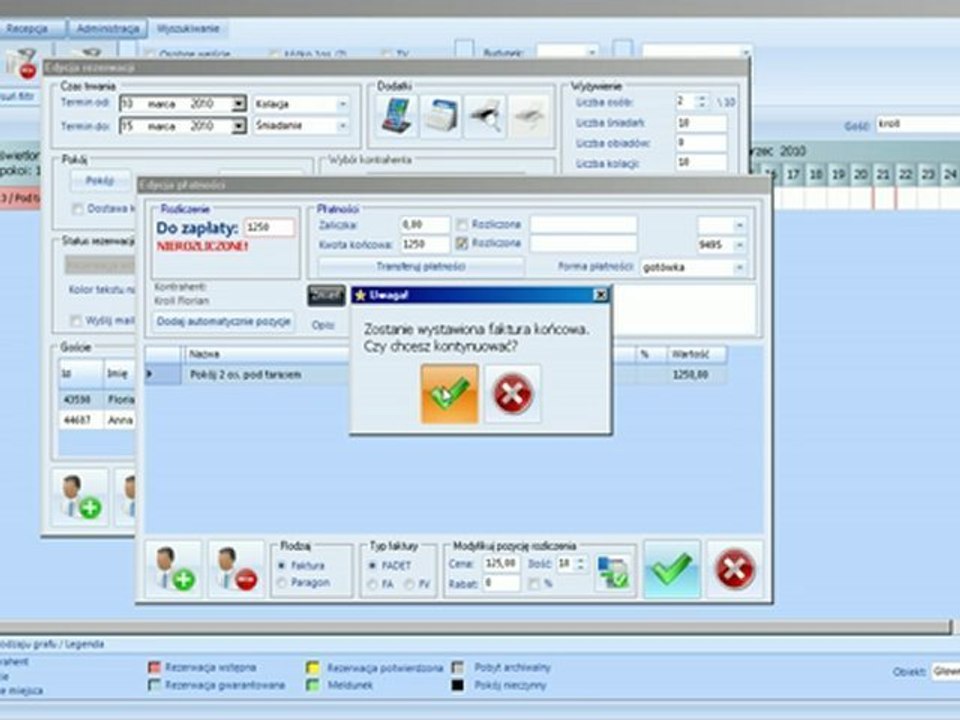The height and width of the screenshot is (720, 960).
Task: Select the Paragon radio option
Action: coord(282,582)
